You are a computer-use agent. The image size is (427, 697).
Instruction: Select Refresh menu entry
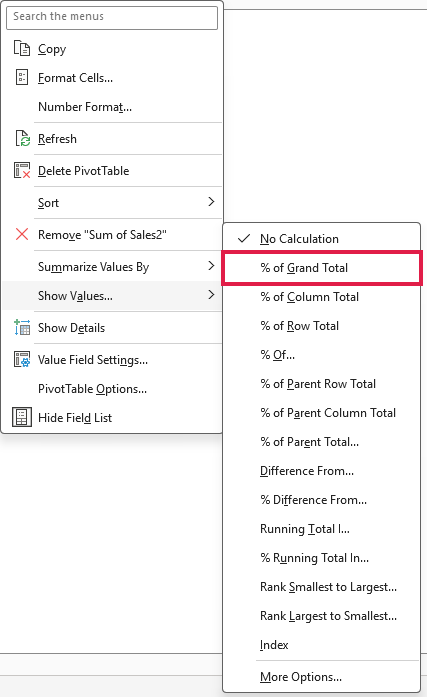pyautogui.click(x=112, y=139)
